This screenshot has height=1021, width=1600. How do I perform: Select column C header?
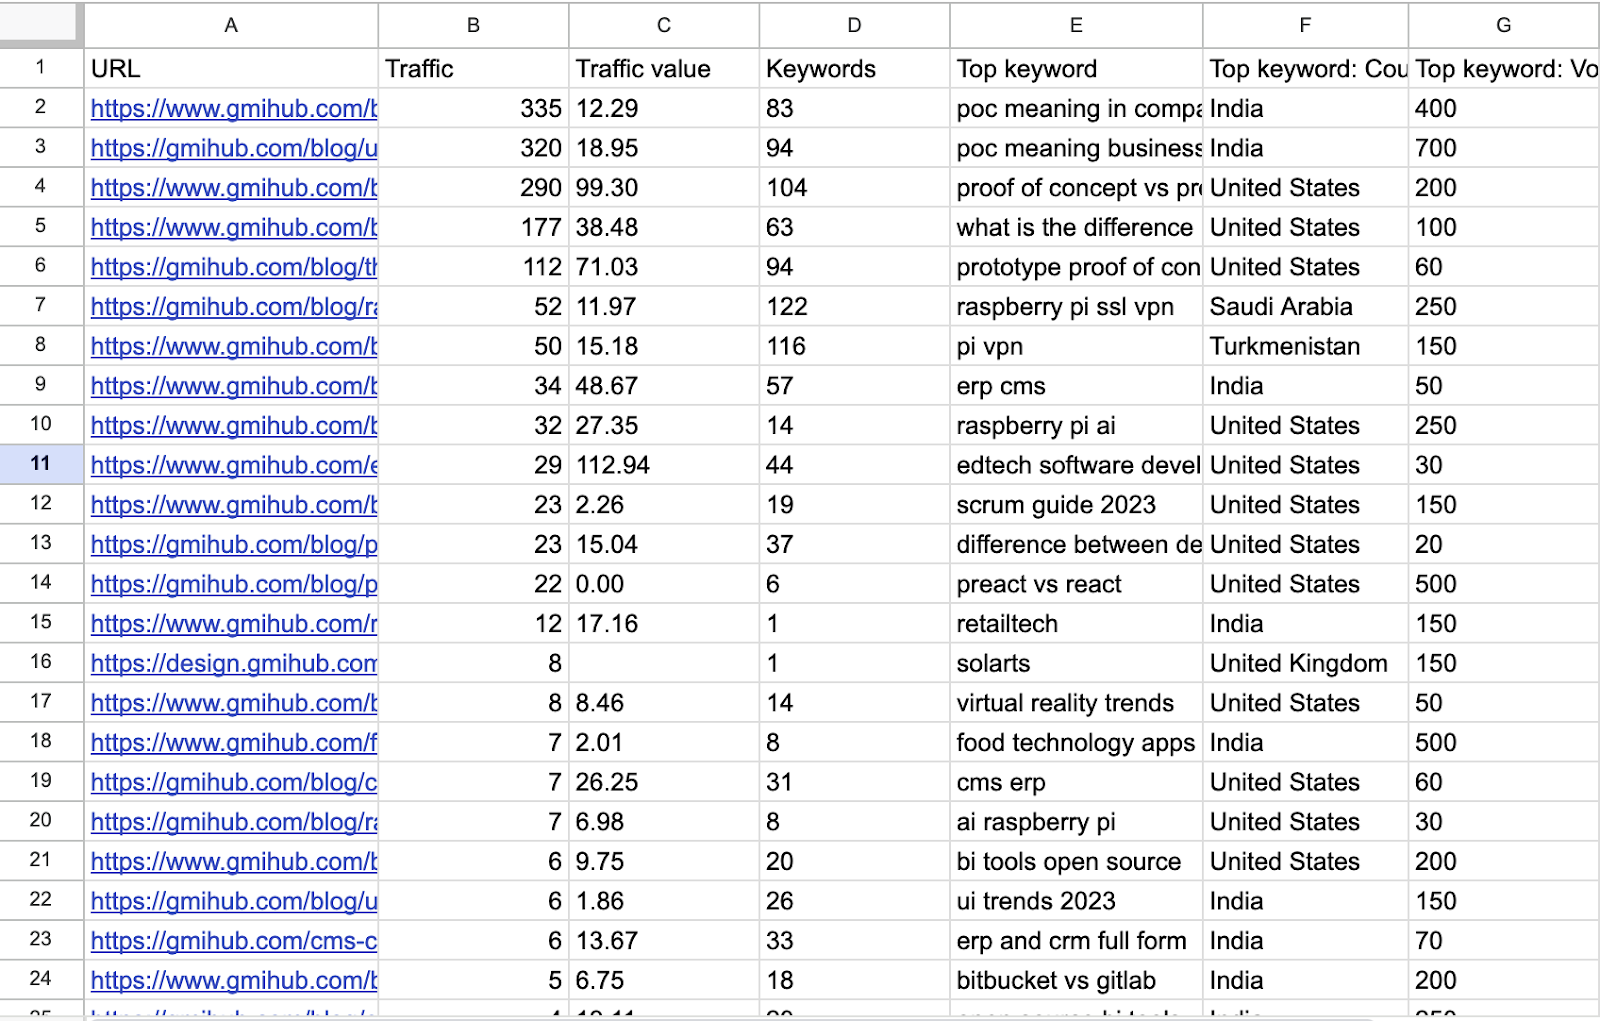(x=664, y=25)
